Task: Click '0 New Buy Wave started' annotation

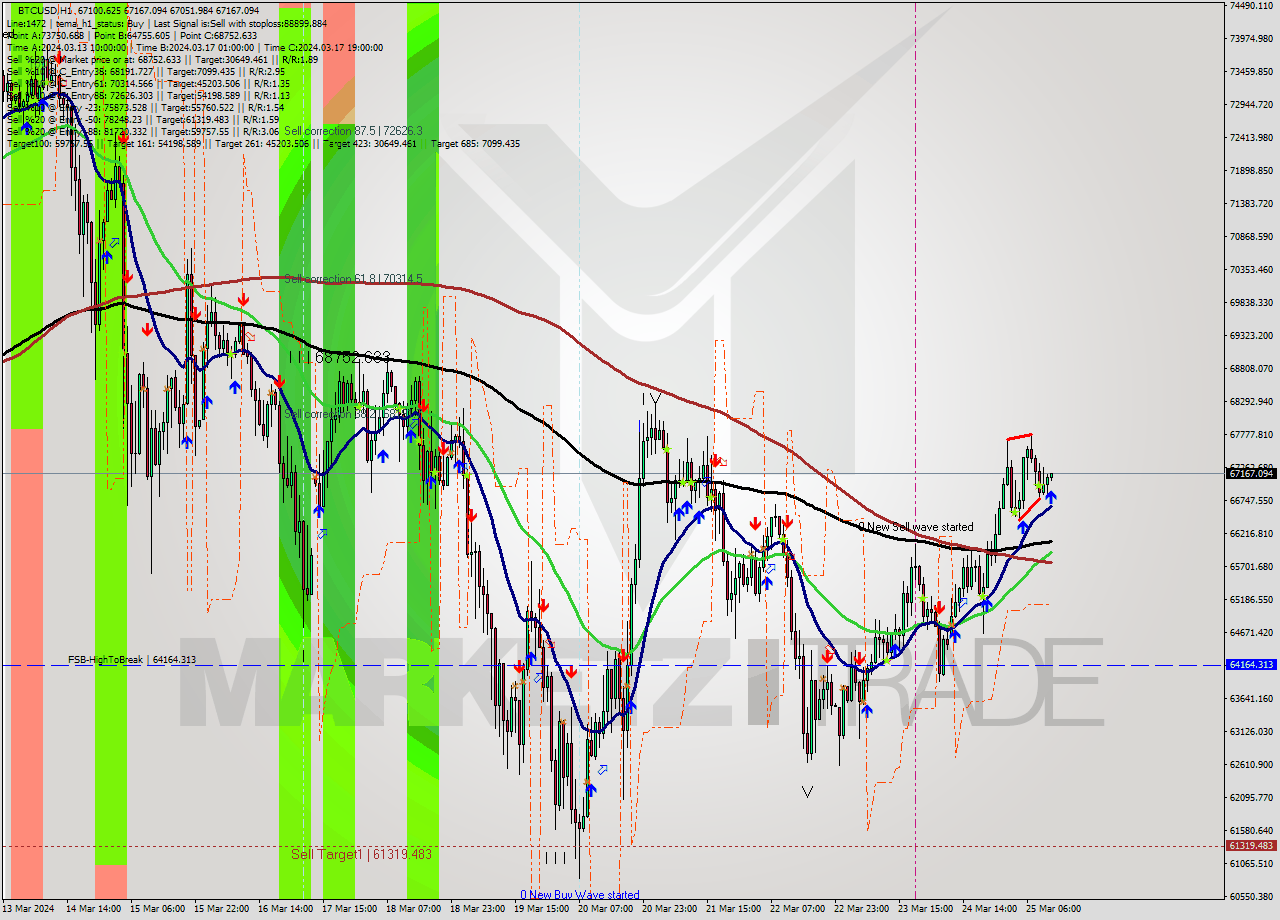Action: [579, 895]
